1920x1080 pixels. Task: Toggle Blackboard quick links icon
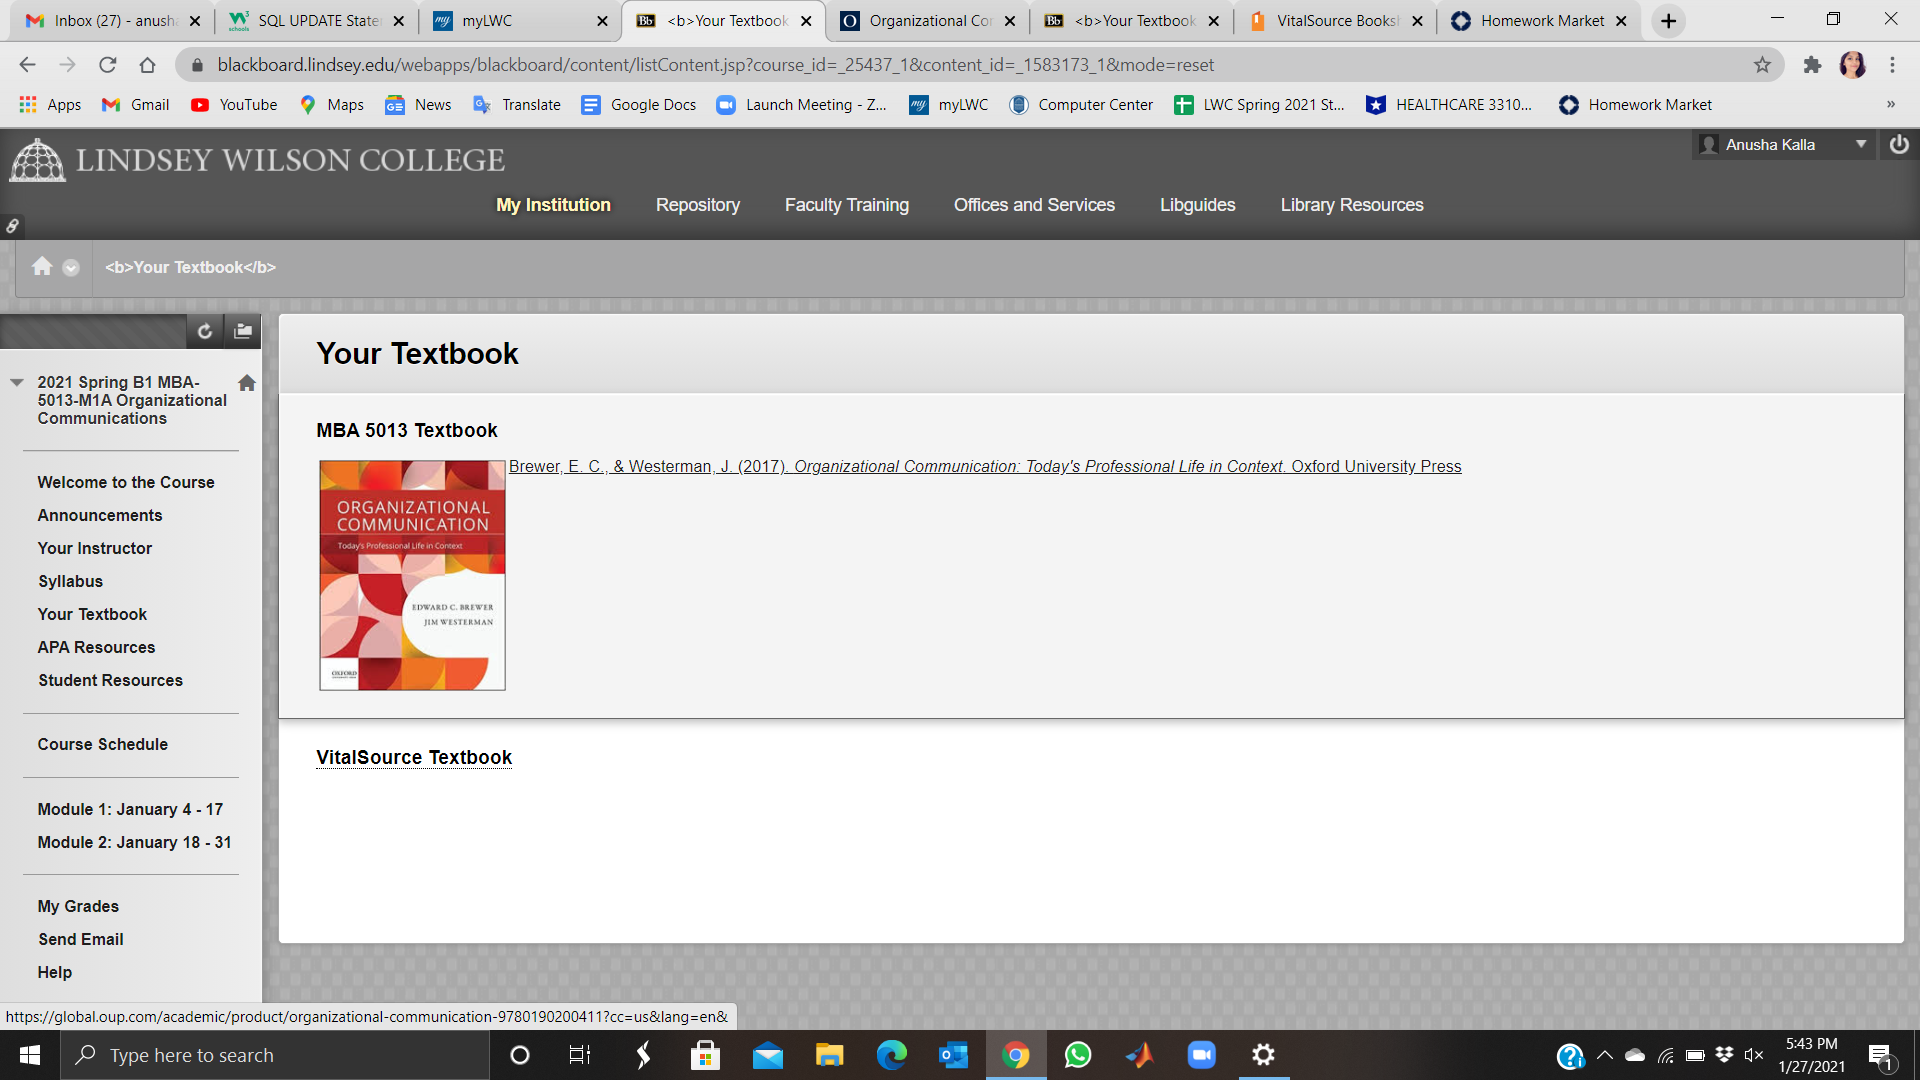12,226
